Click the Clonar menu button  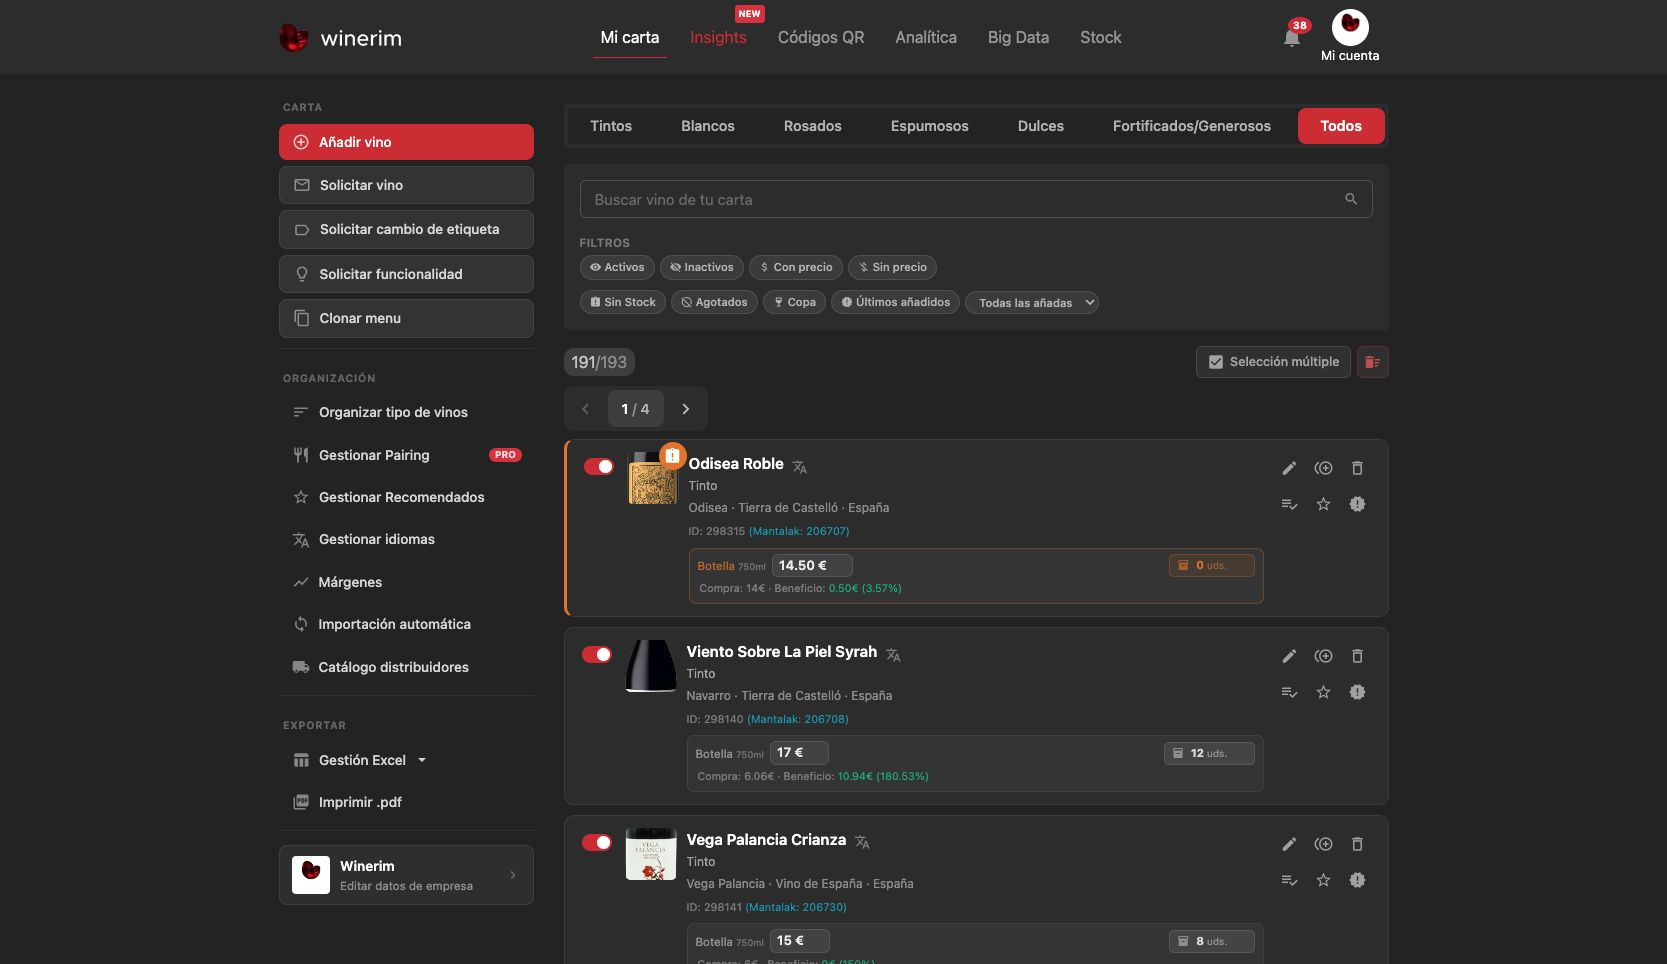click(406, 318)
